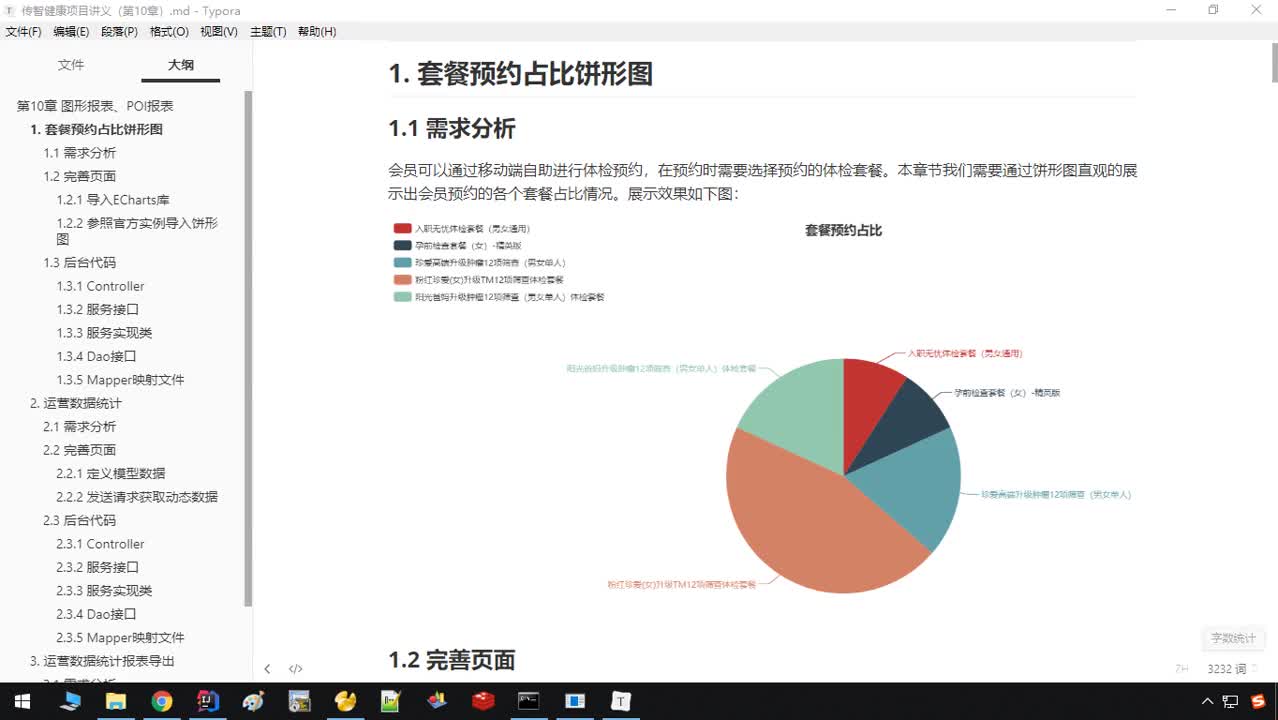Viewport: 1278px width, 720px height.
Task: Open outline entry 1.3.1 Controller
Action: (100, 286)
